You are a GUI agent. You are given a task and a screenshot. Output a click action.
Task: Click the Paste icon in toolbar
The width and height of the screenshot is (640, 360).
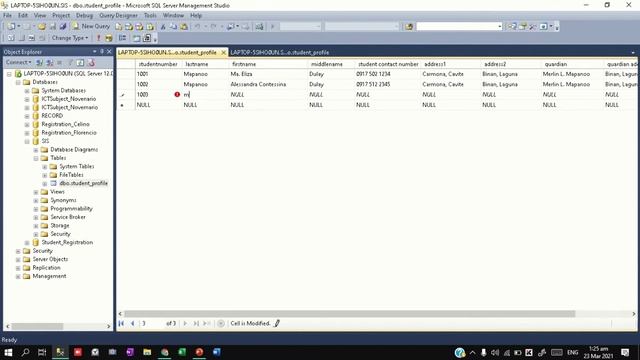184,27
